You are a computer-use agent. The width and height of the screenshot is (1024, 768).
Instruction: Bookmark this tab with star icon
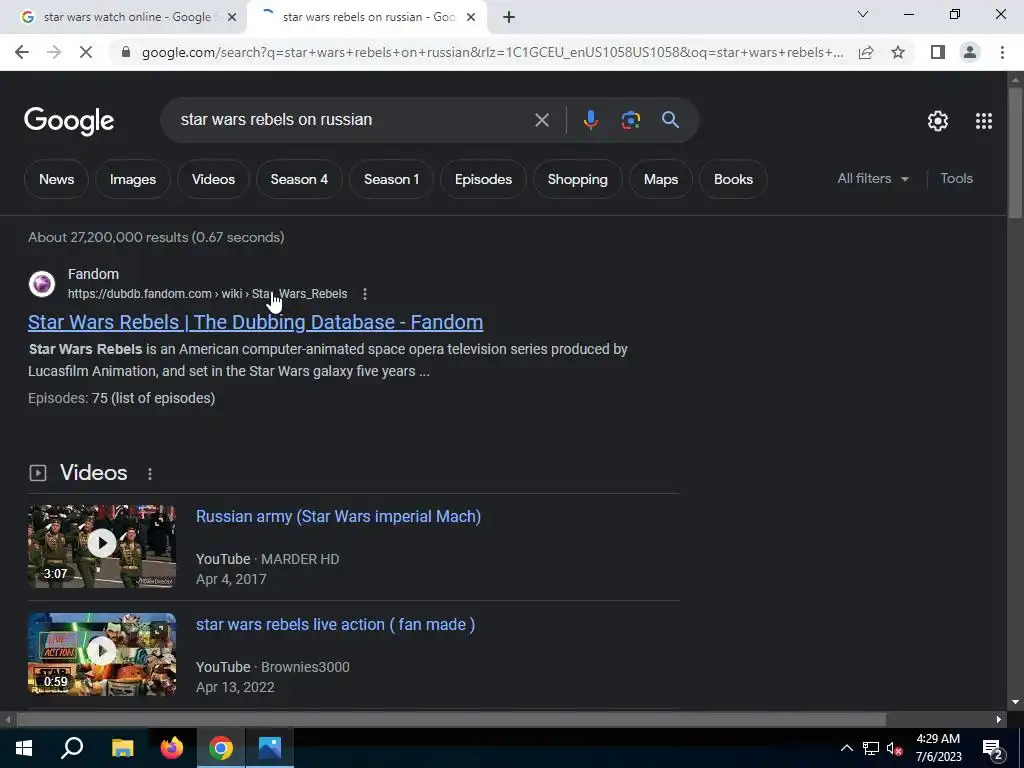click(898, 52)
